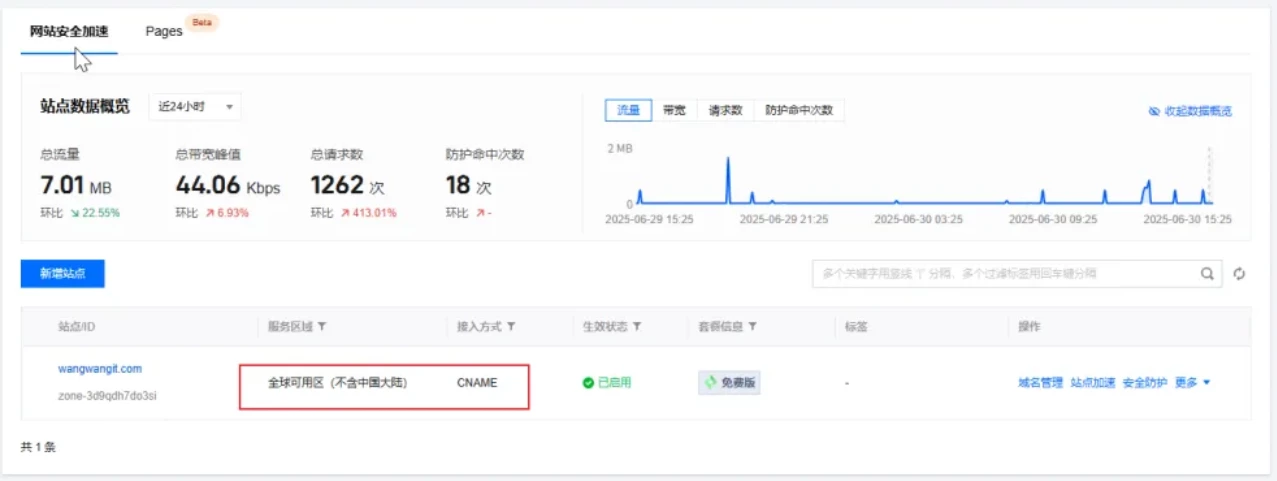This screenshot has width=1277, height=481.
Task: Open the 接入方式 column filter
Action: 511,327
